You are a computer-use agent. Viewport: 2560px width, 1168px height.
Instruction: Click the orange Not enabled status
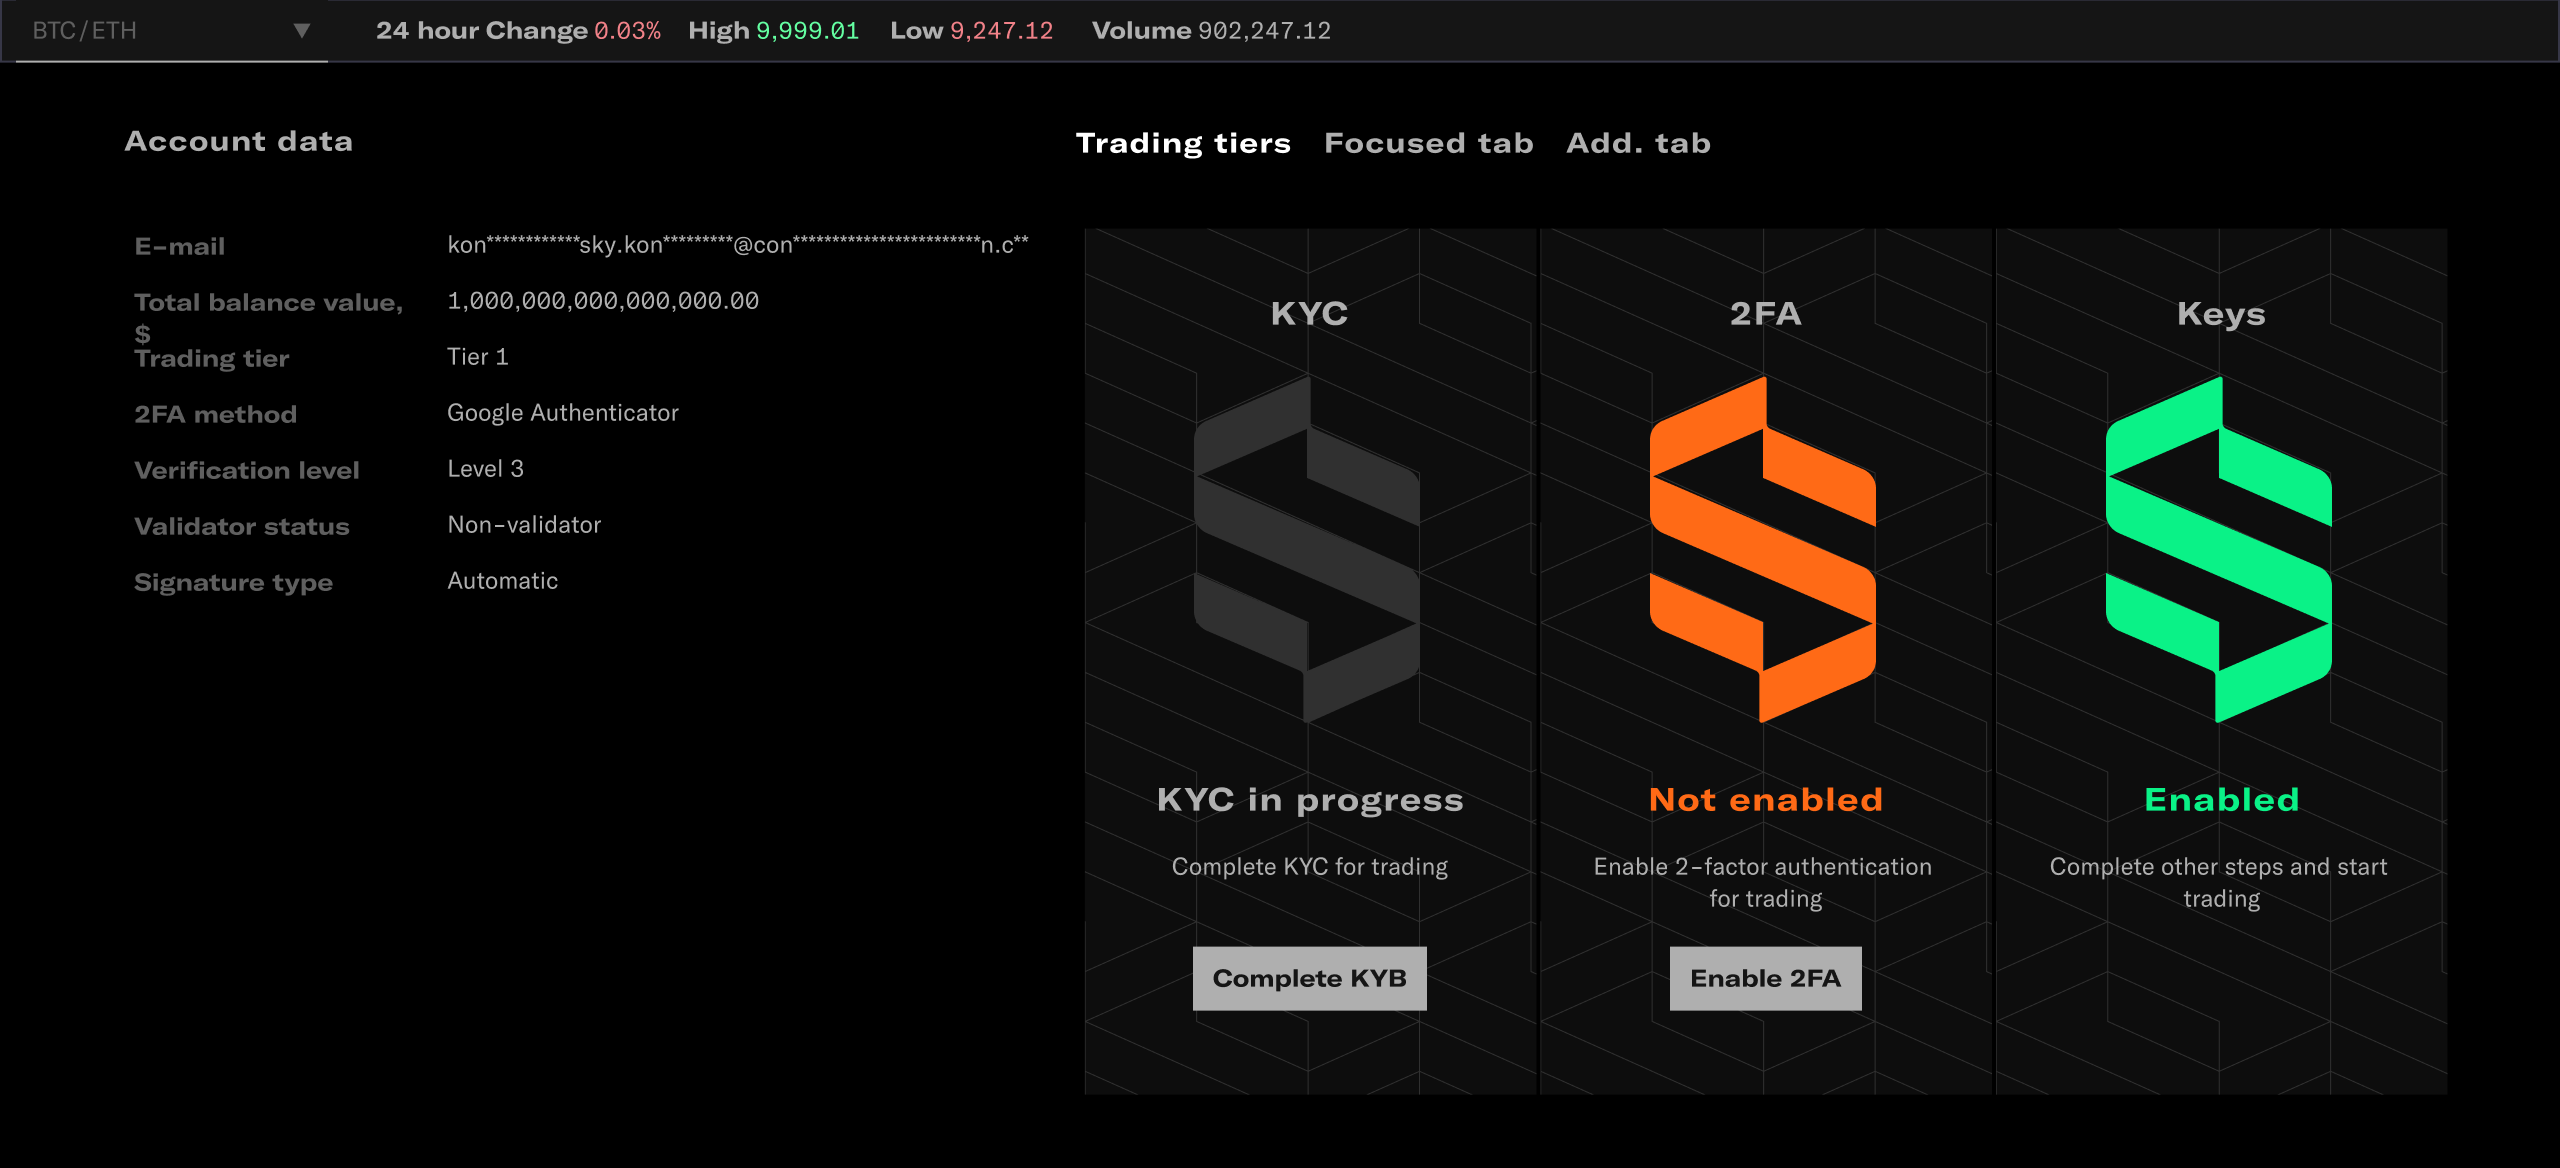[1765, 800]
